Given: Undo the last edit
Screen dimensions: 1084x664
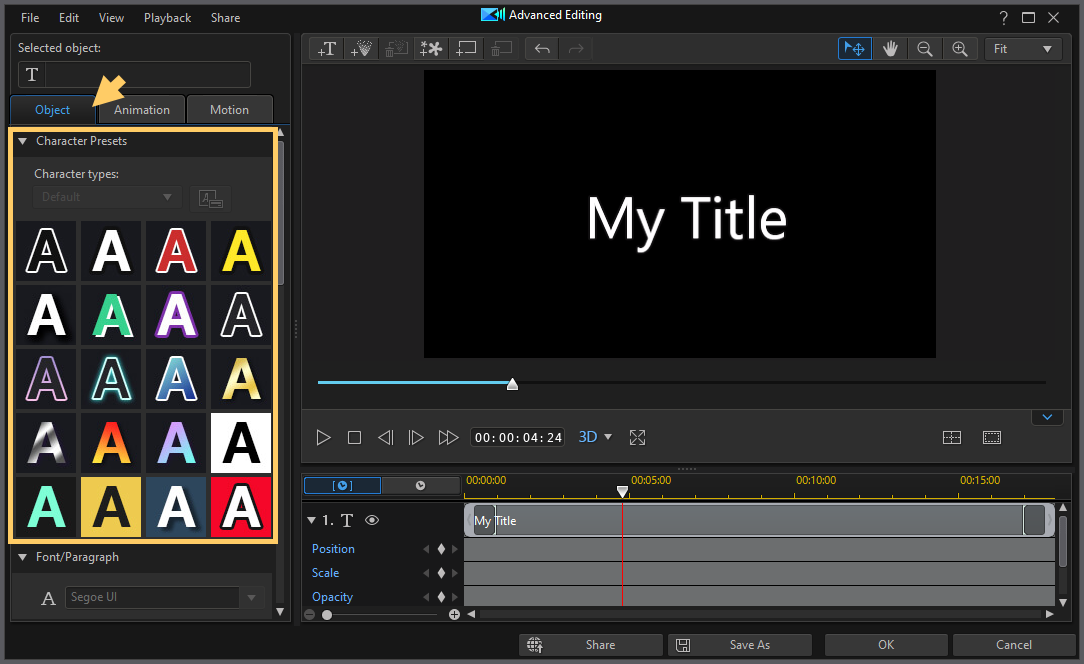Looking at the screenshot, I should pos(541,48).
